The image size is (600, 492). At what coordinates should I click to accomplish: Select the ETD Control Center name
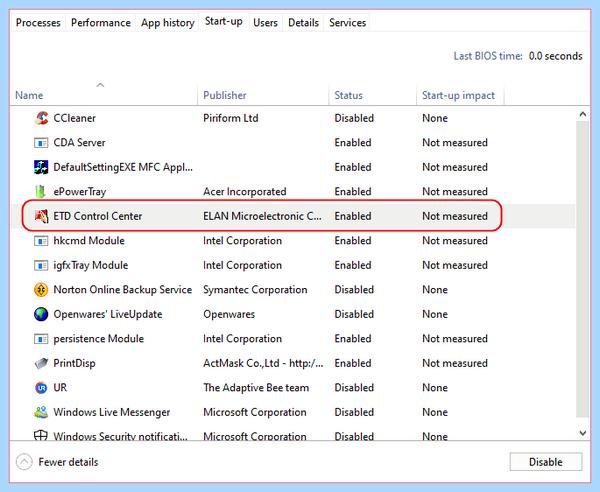pyautogui.click(x=98, y=216)
